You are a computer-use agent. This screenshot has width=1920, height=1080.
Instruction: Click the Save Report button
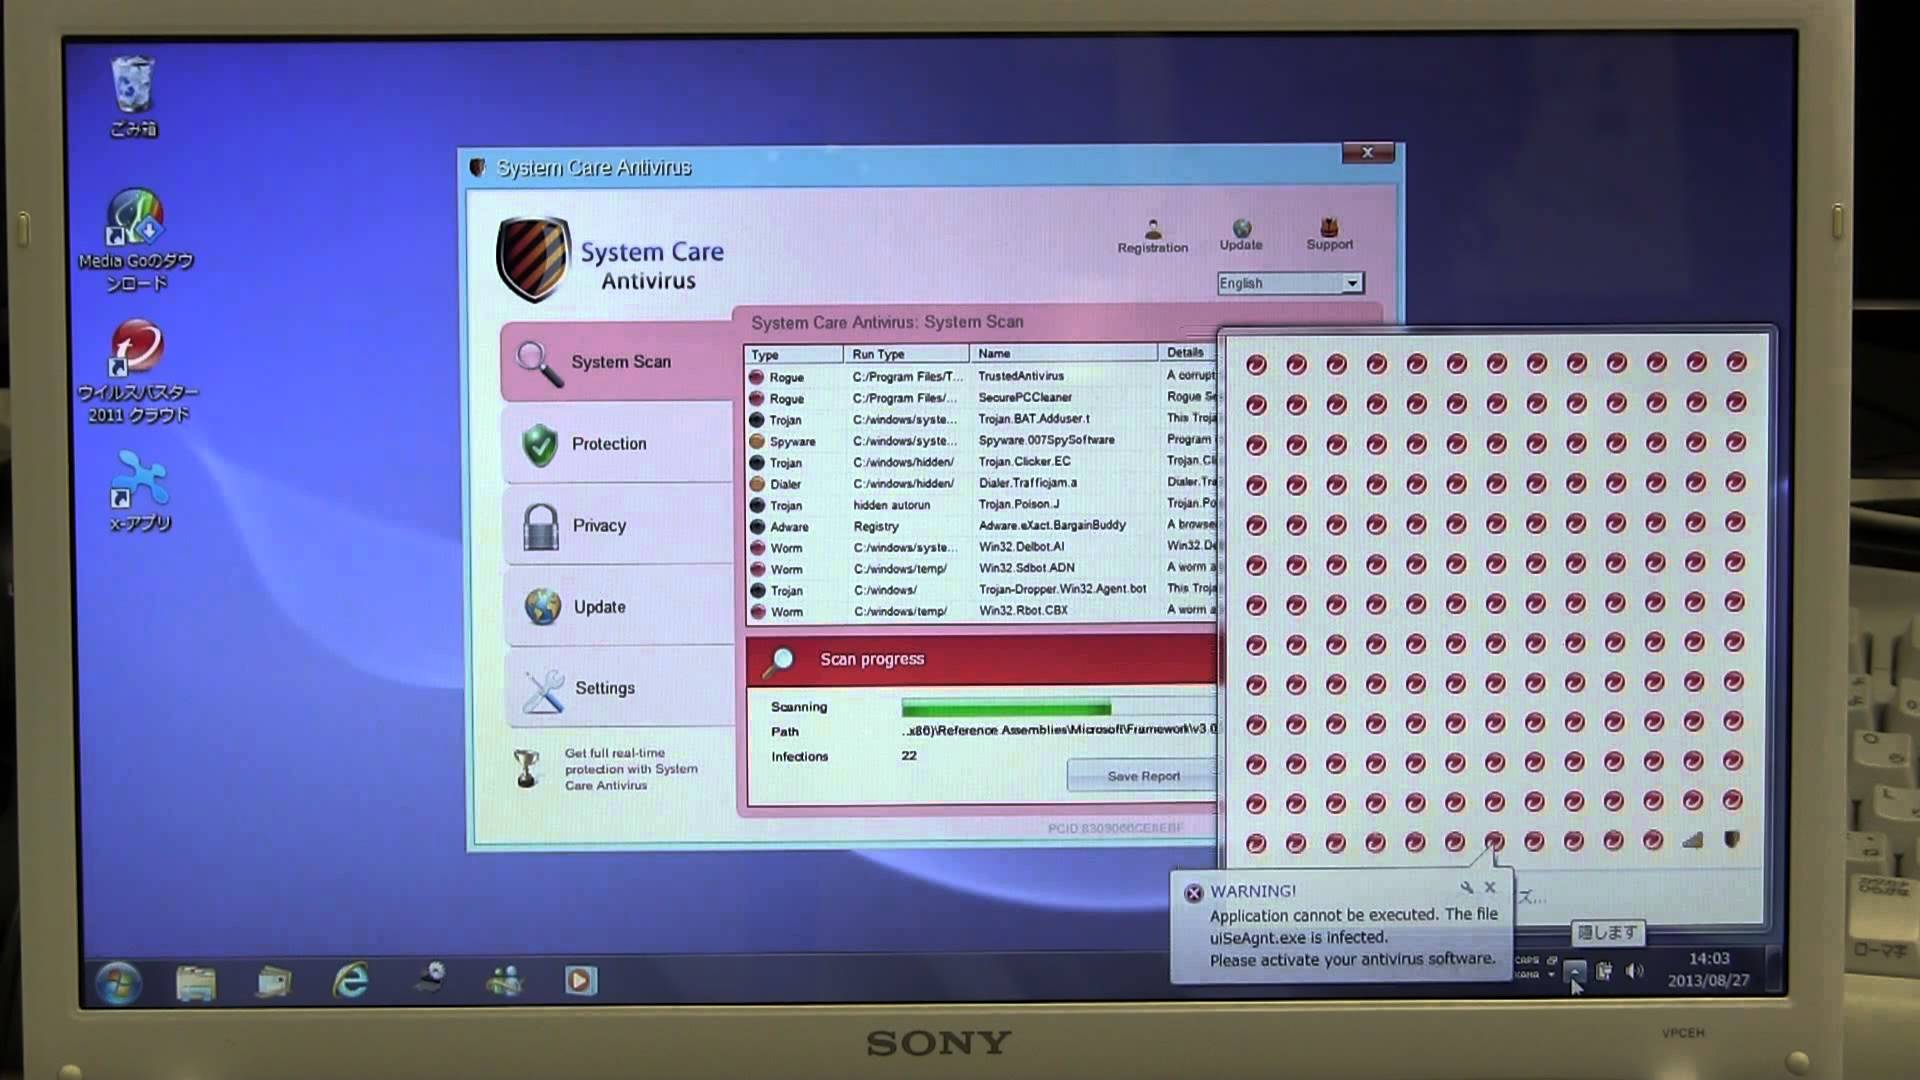1143,776
